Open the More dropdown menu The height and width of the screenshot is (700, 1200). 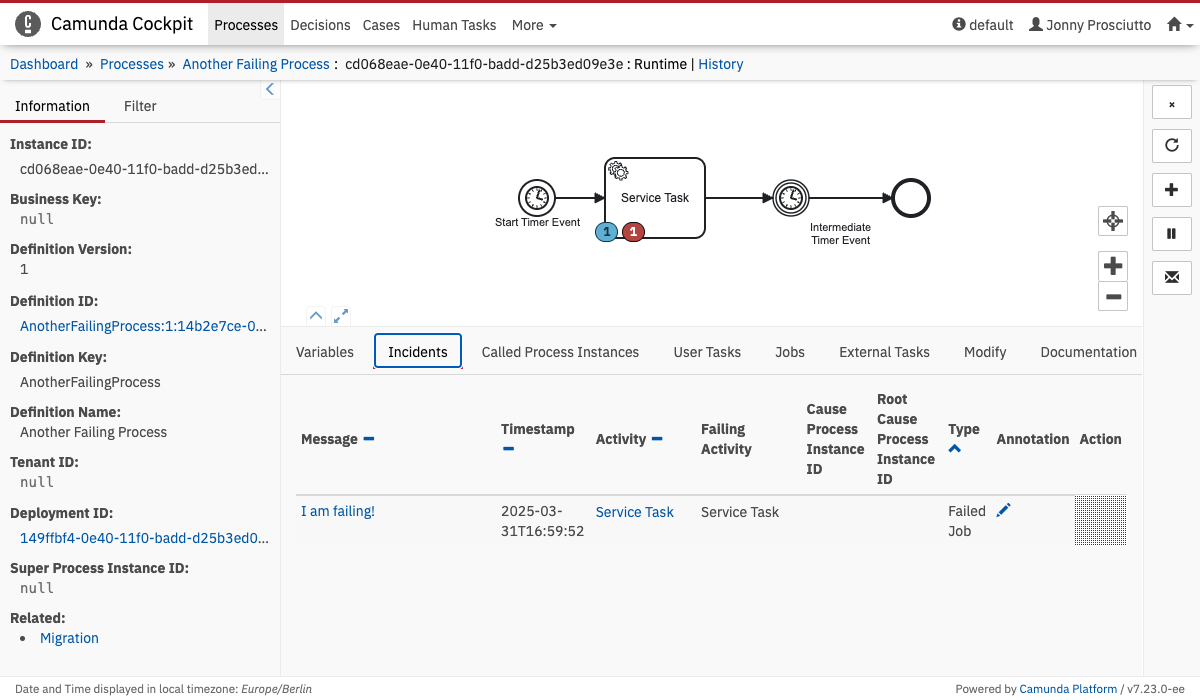[x=534, y=25]
